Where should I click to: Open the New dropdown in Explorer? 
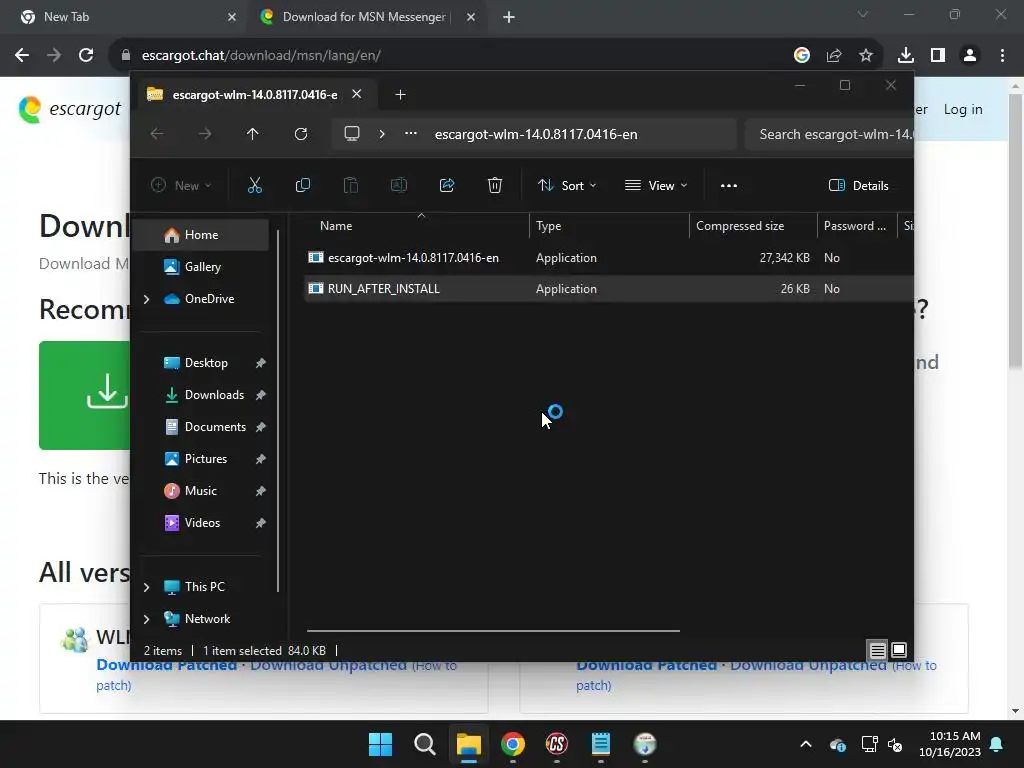(x=181, y=185)
